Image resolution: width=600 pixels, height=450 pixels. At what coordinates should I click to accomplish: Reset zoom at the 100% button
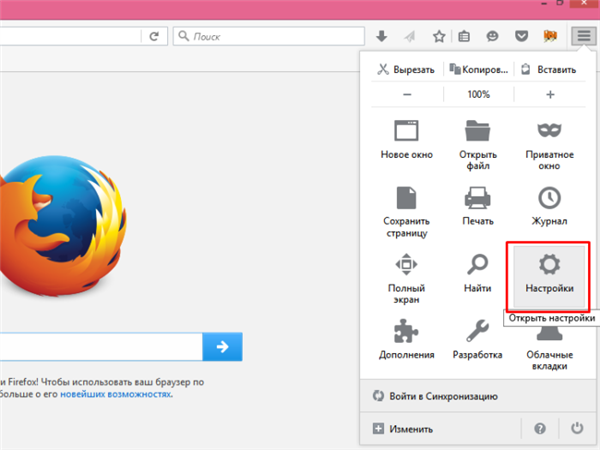[478, 94]
